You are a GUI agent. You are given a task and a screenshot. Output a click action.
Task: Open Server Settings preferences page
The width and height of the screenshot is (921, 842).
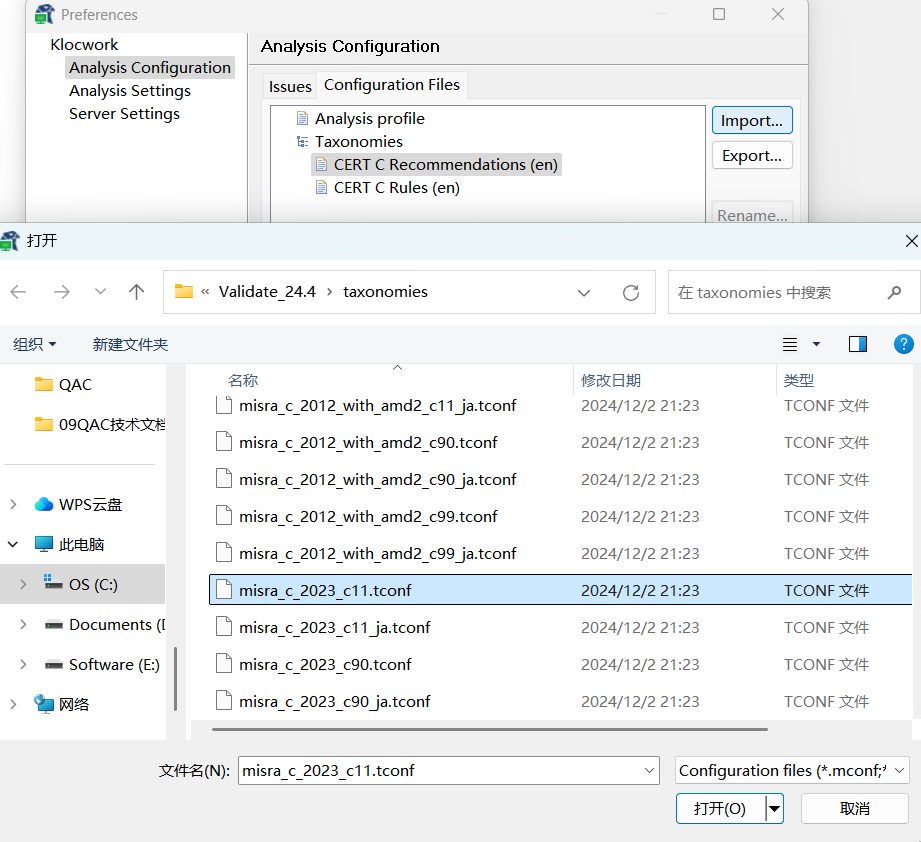125,114
